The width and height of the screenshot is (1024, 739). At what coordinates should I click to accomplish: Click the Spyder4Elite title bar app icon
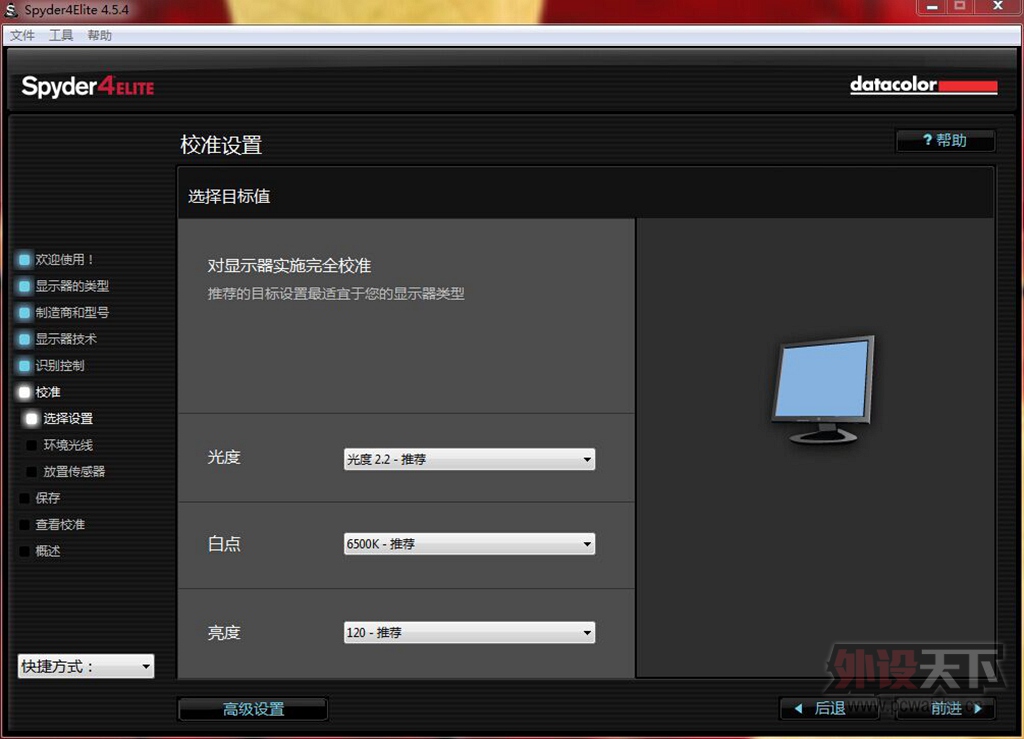pyautogui.click(x=11, y=10)
